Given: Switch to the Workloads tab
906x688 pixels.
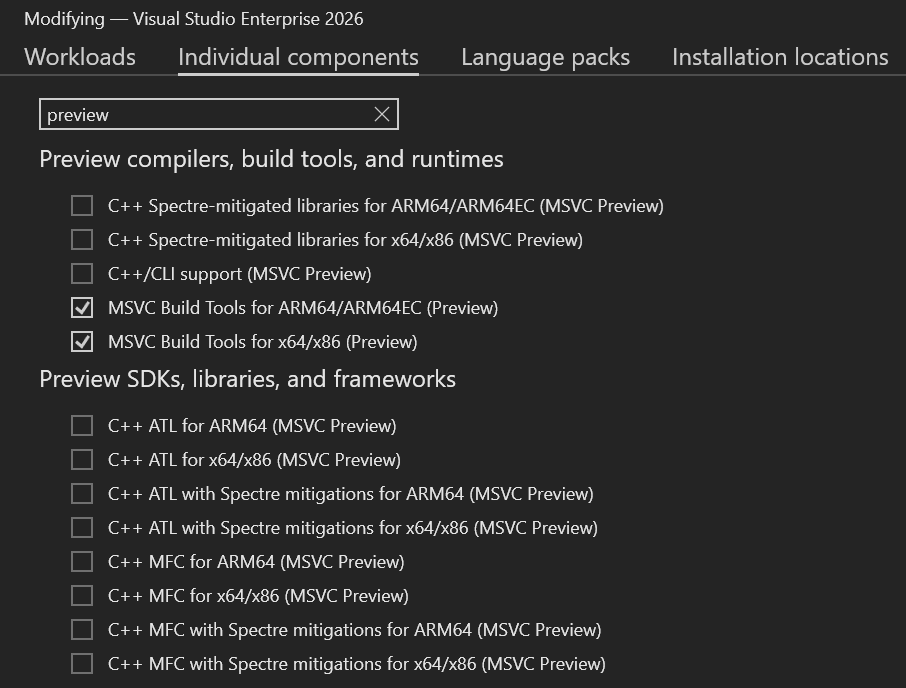Looking at the screenshot, I should coord(79,57).
